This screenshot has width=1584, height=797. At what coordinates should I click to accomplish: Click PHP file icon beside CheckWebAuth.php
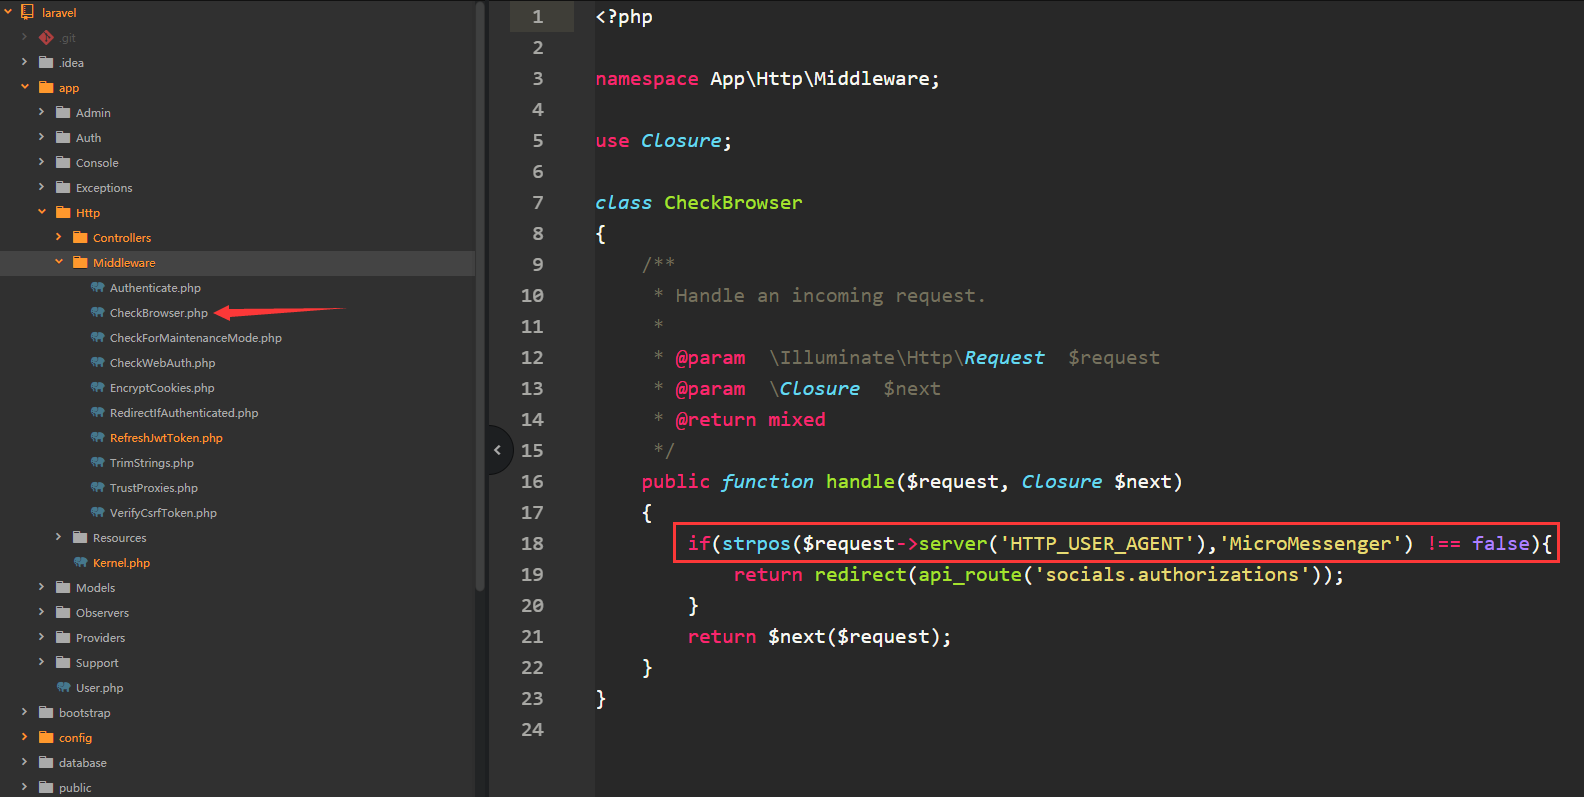pos(97,362)
